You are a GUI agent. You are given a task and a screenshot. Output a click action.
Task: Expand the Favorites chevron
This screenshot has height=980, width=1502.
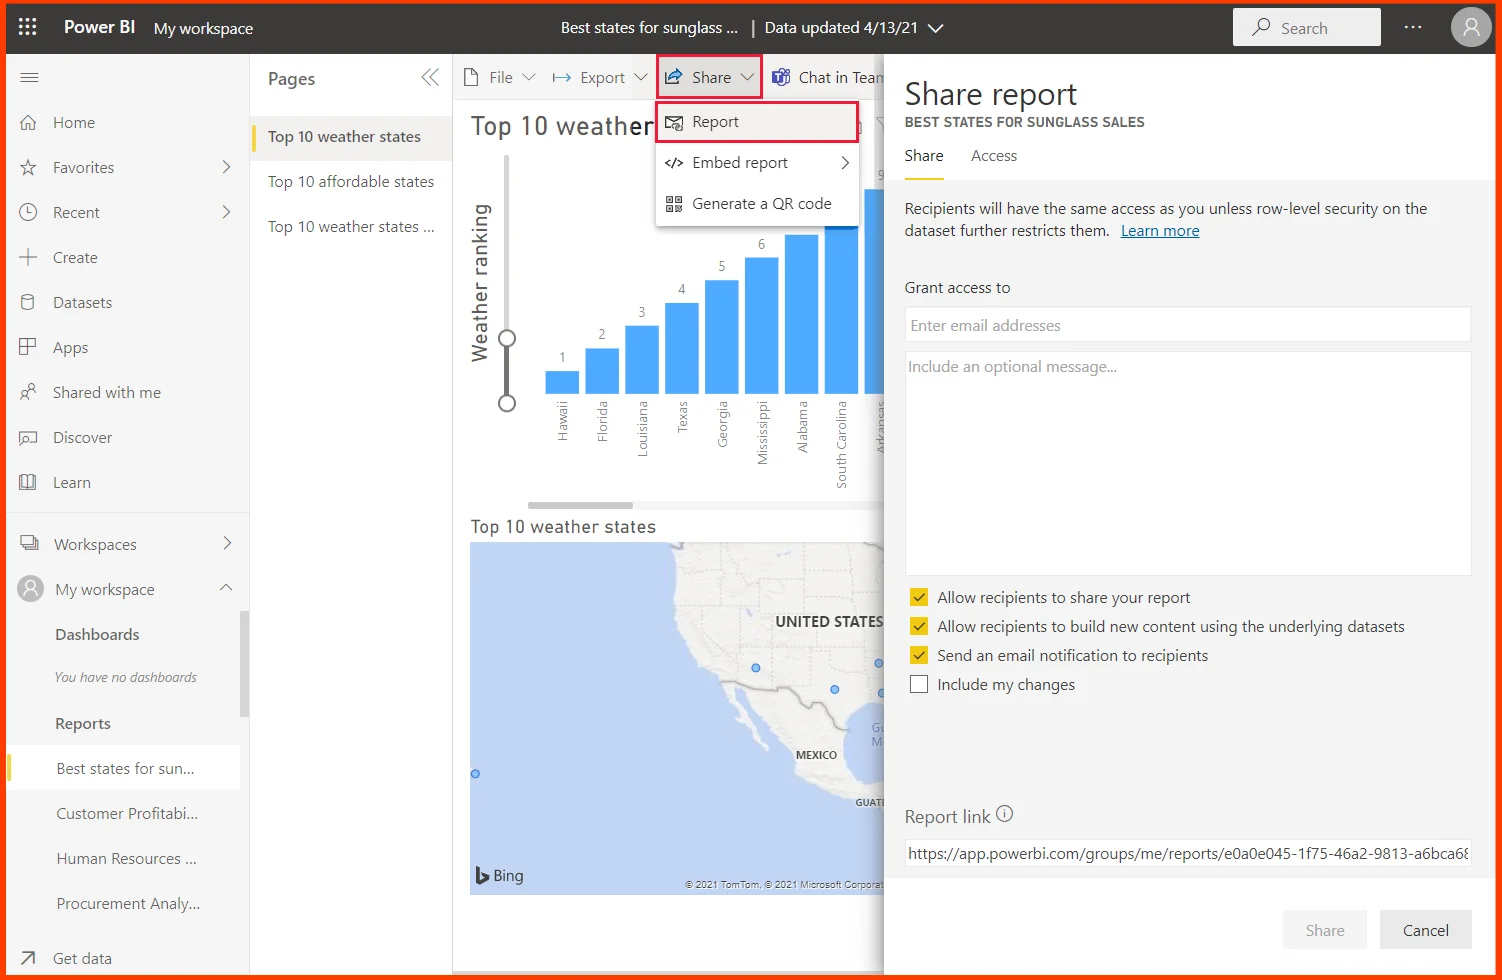pyautogui.click(x=226, y=167)
